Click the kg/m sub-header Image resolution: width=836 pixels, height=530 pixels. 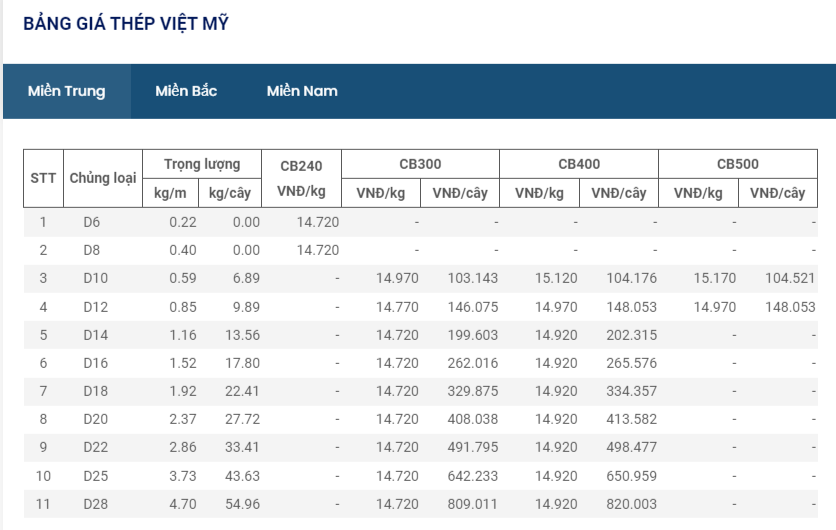coord(170,193)
